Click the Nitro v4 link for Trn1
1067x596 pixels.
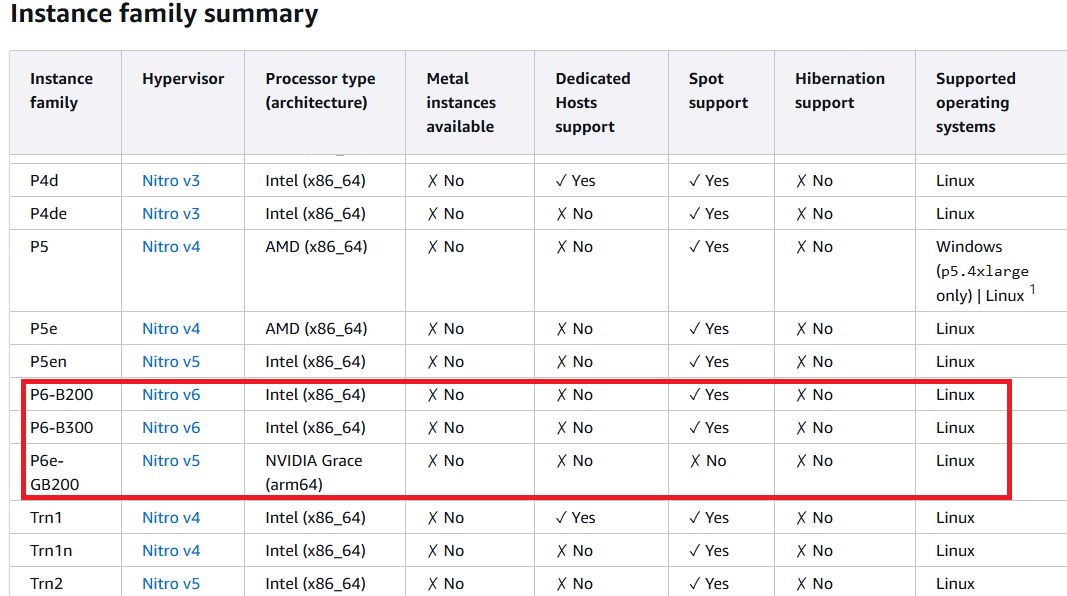[x=171, y=518]
